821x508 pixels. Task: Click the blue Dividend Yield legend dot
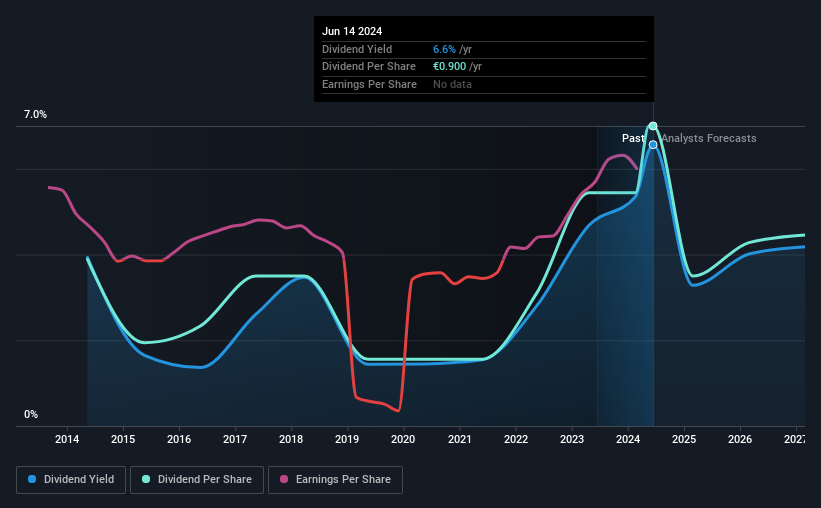pos(32,479)
